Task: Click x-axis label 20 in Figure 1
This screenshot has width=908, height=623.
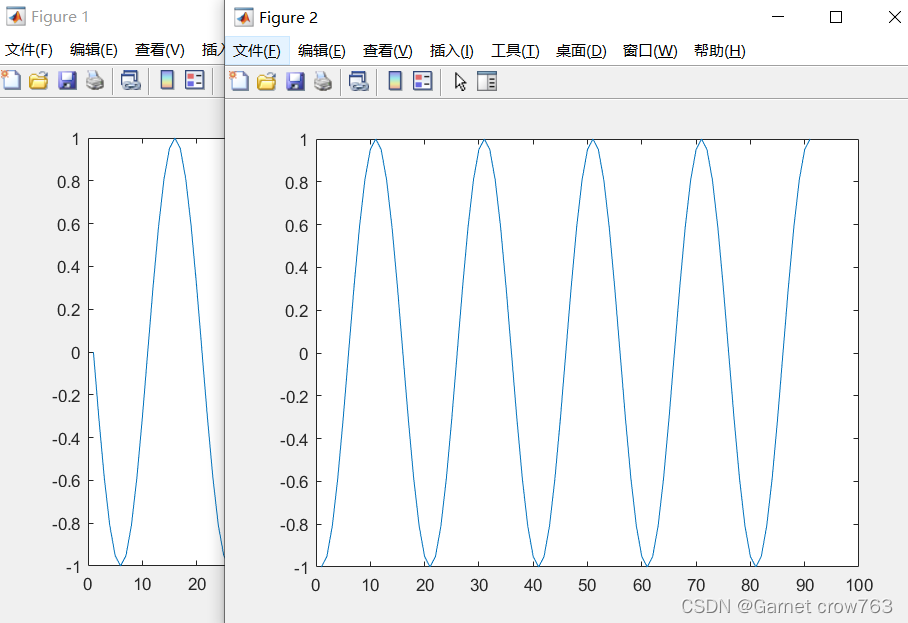Action: click(x=197, y=584)
